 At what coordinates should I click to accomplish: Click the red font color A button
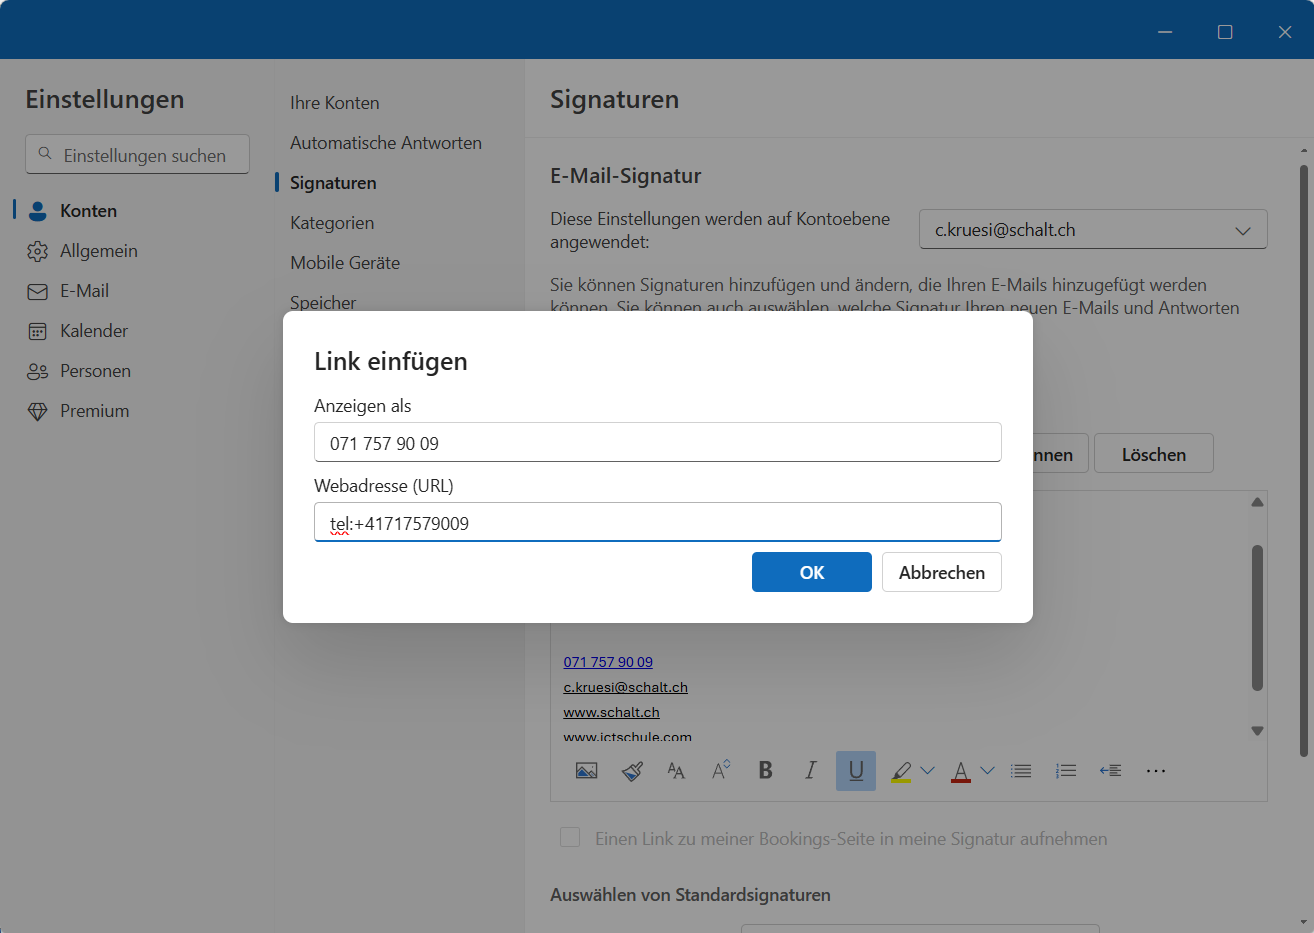(960, 771)
